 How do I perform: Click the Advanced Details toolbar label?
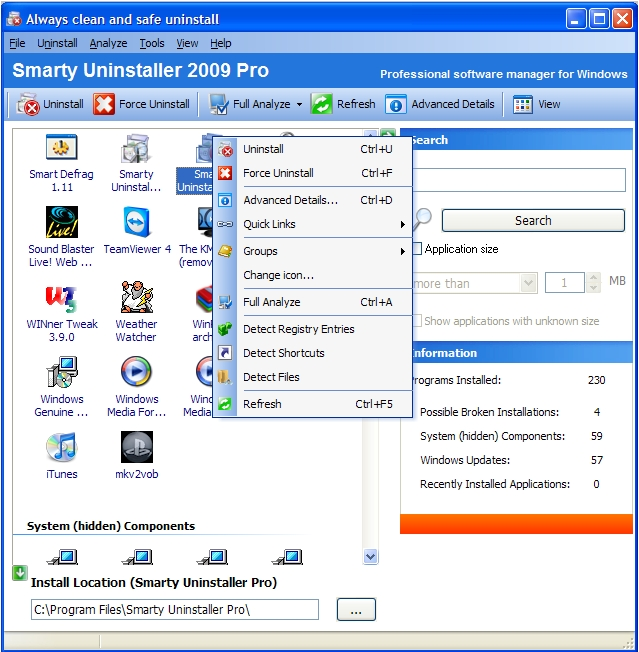pos(453,104)
